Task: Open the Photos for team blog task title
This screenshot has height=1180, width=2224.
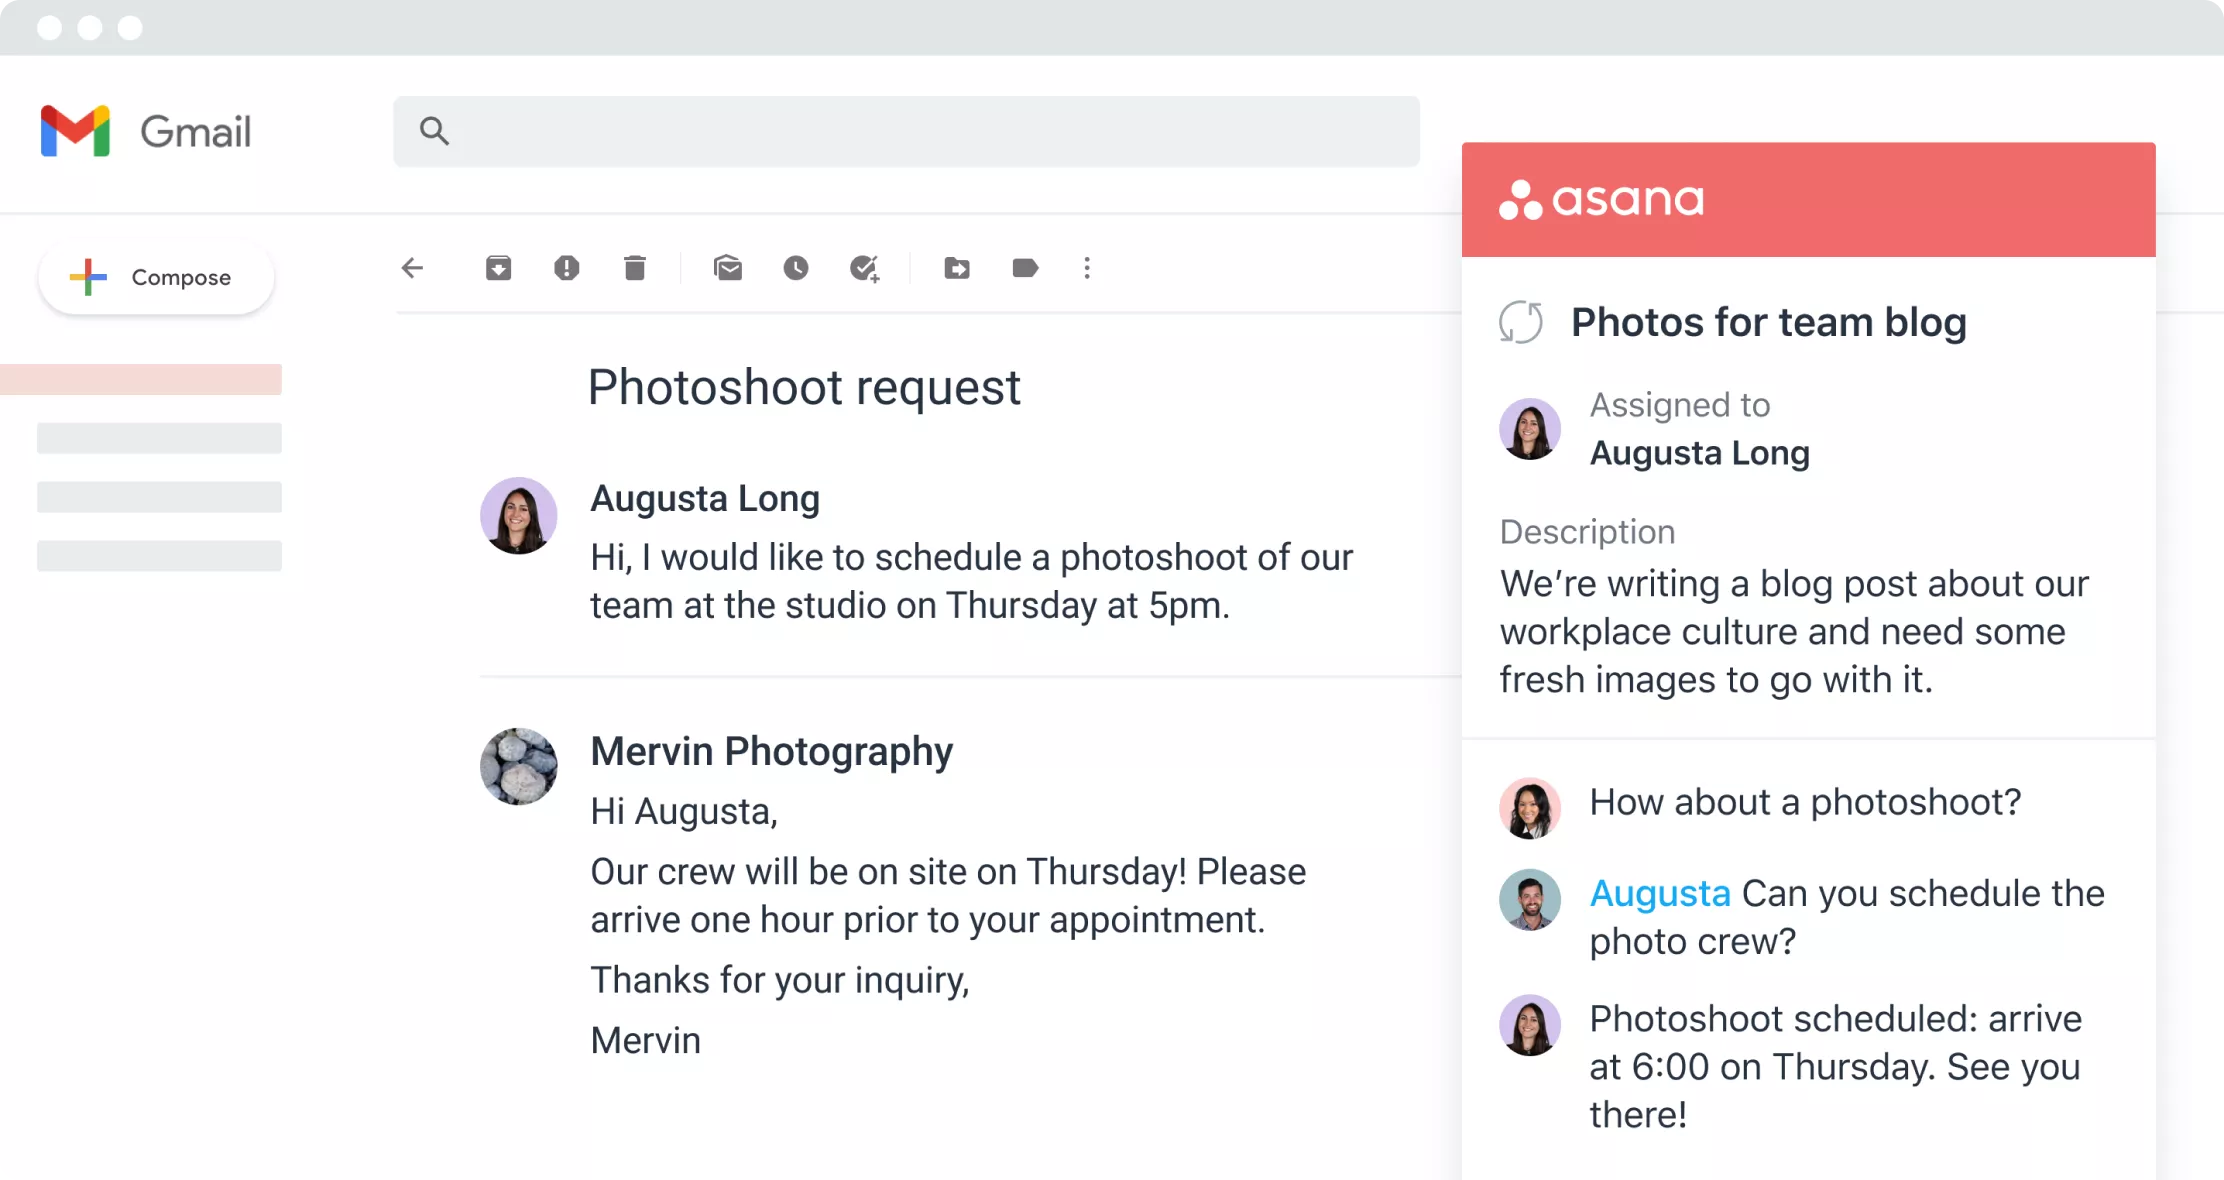Action: coord(1768,322)
